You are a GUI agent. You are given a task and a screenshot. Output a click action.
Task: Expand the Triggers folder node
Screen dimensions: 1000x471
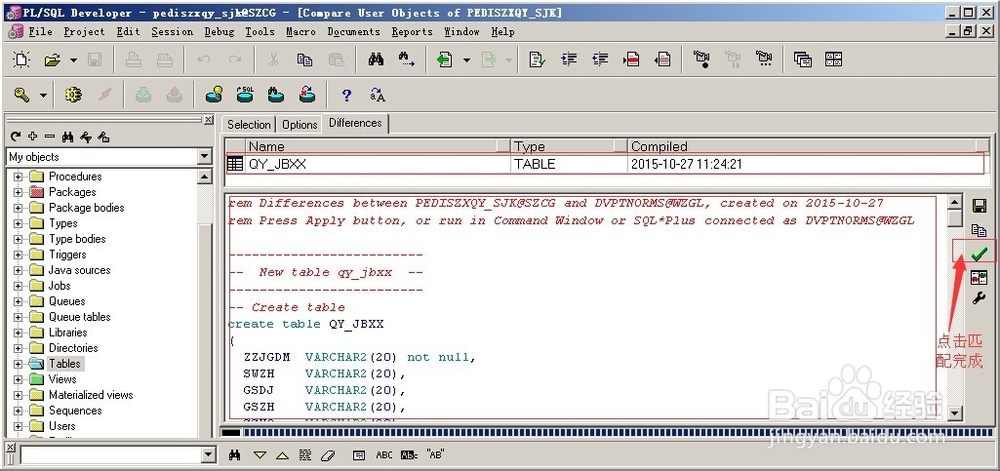click(x=18, y=254)
